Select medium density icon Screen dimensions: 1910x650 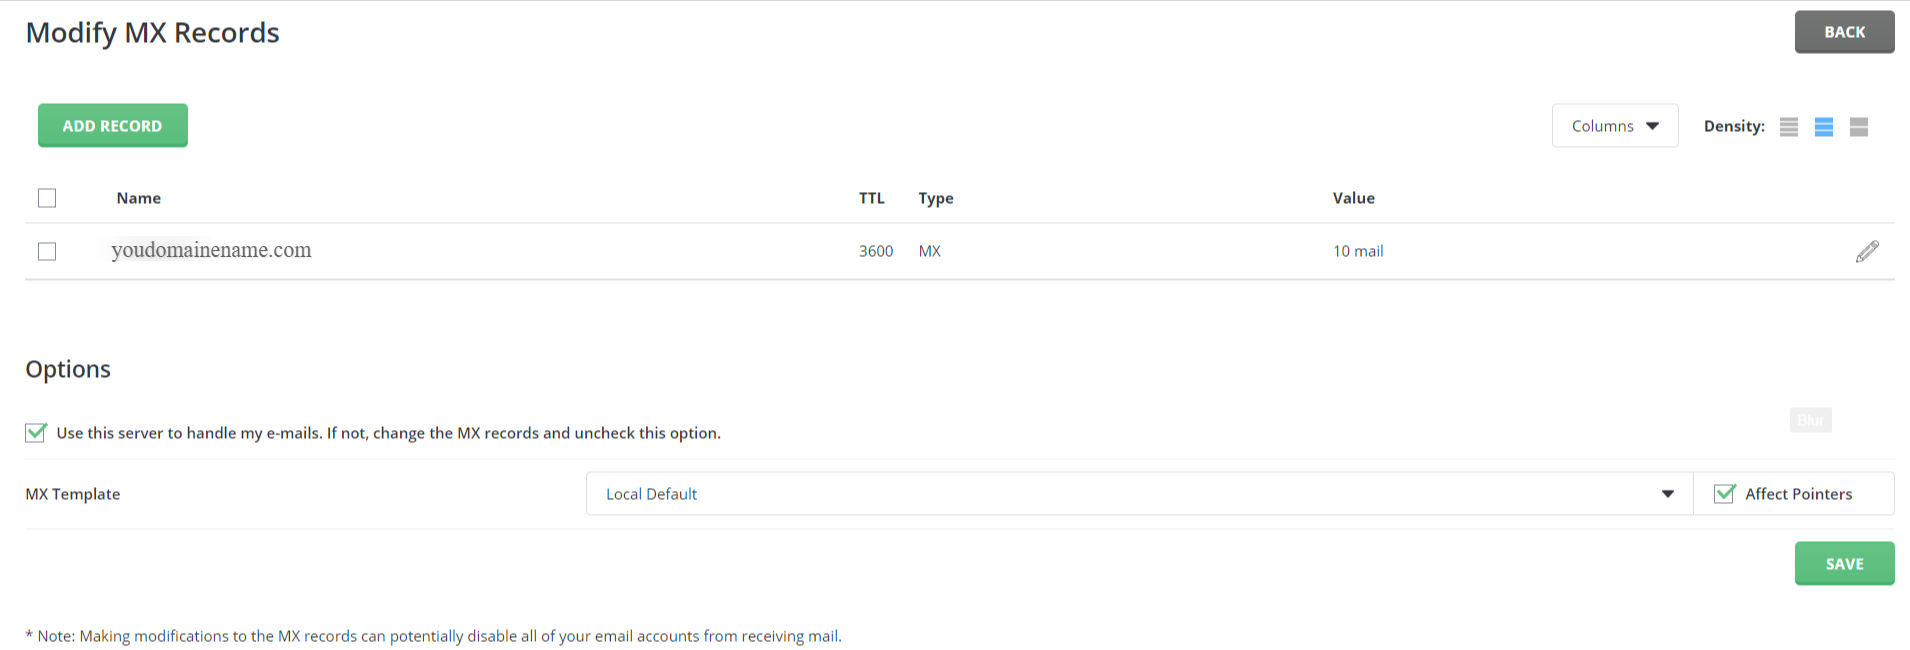click(1824, 127)
